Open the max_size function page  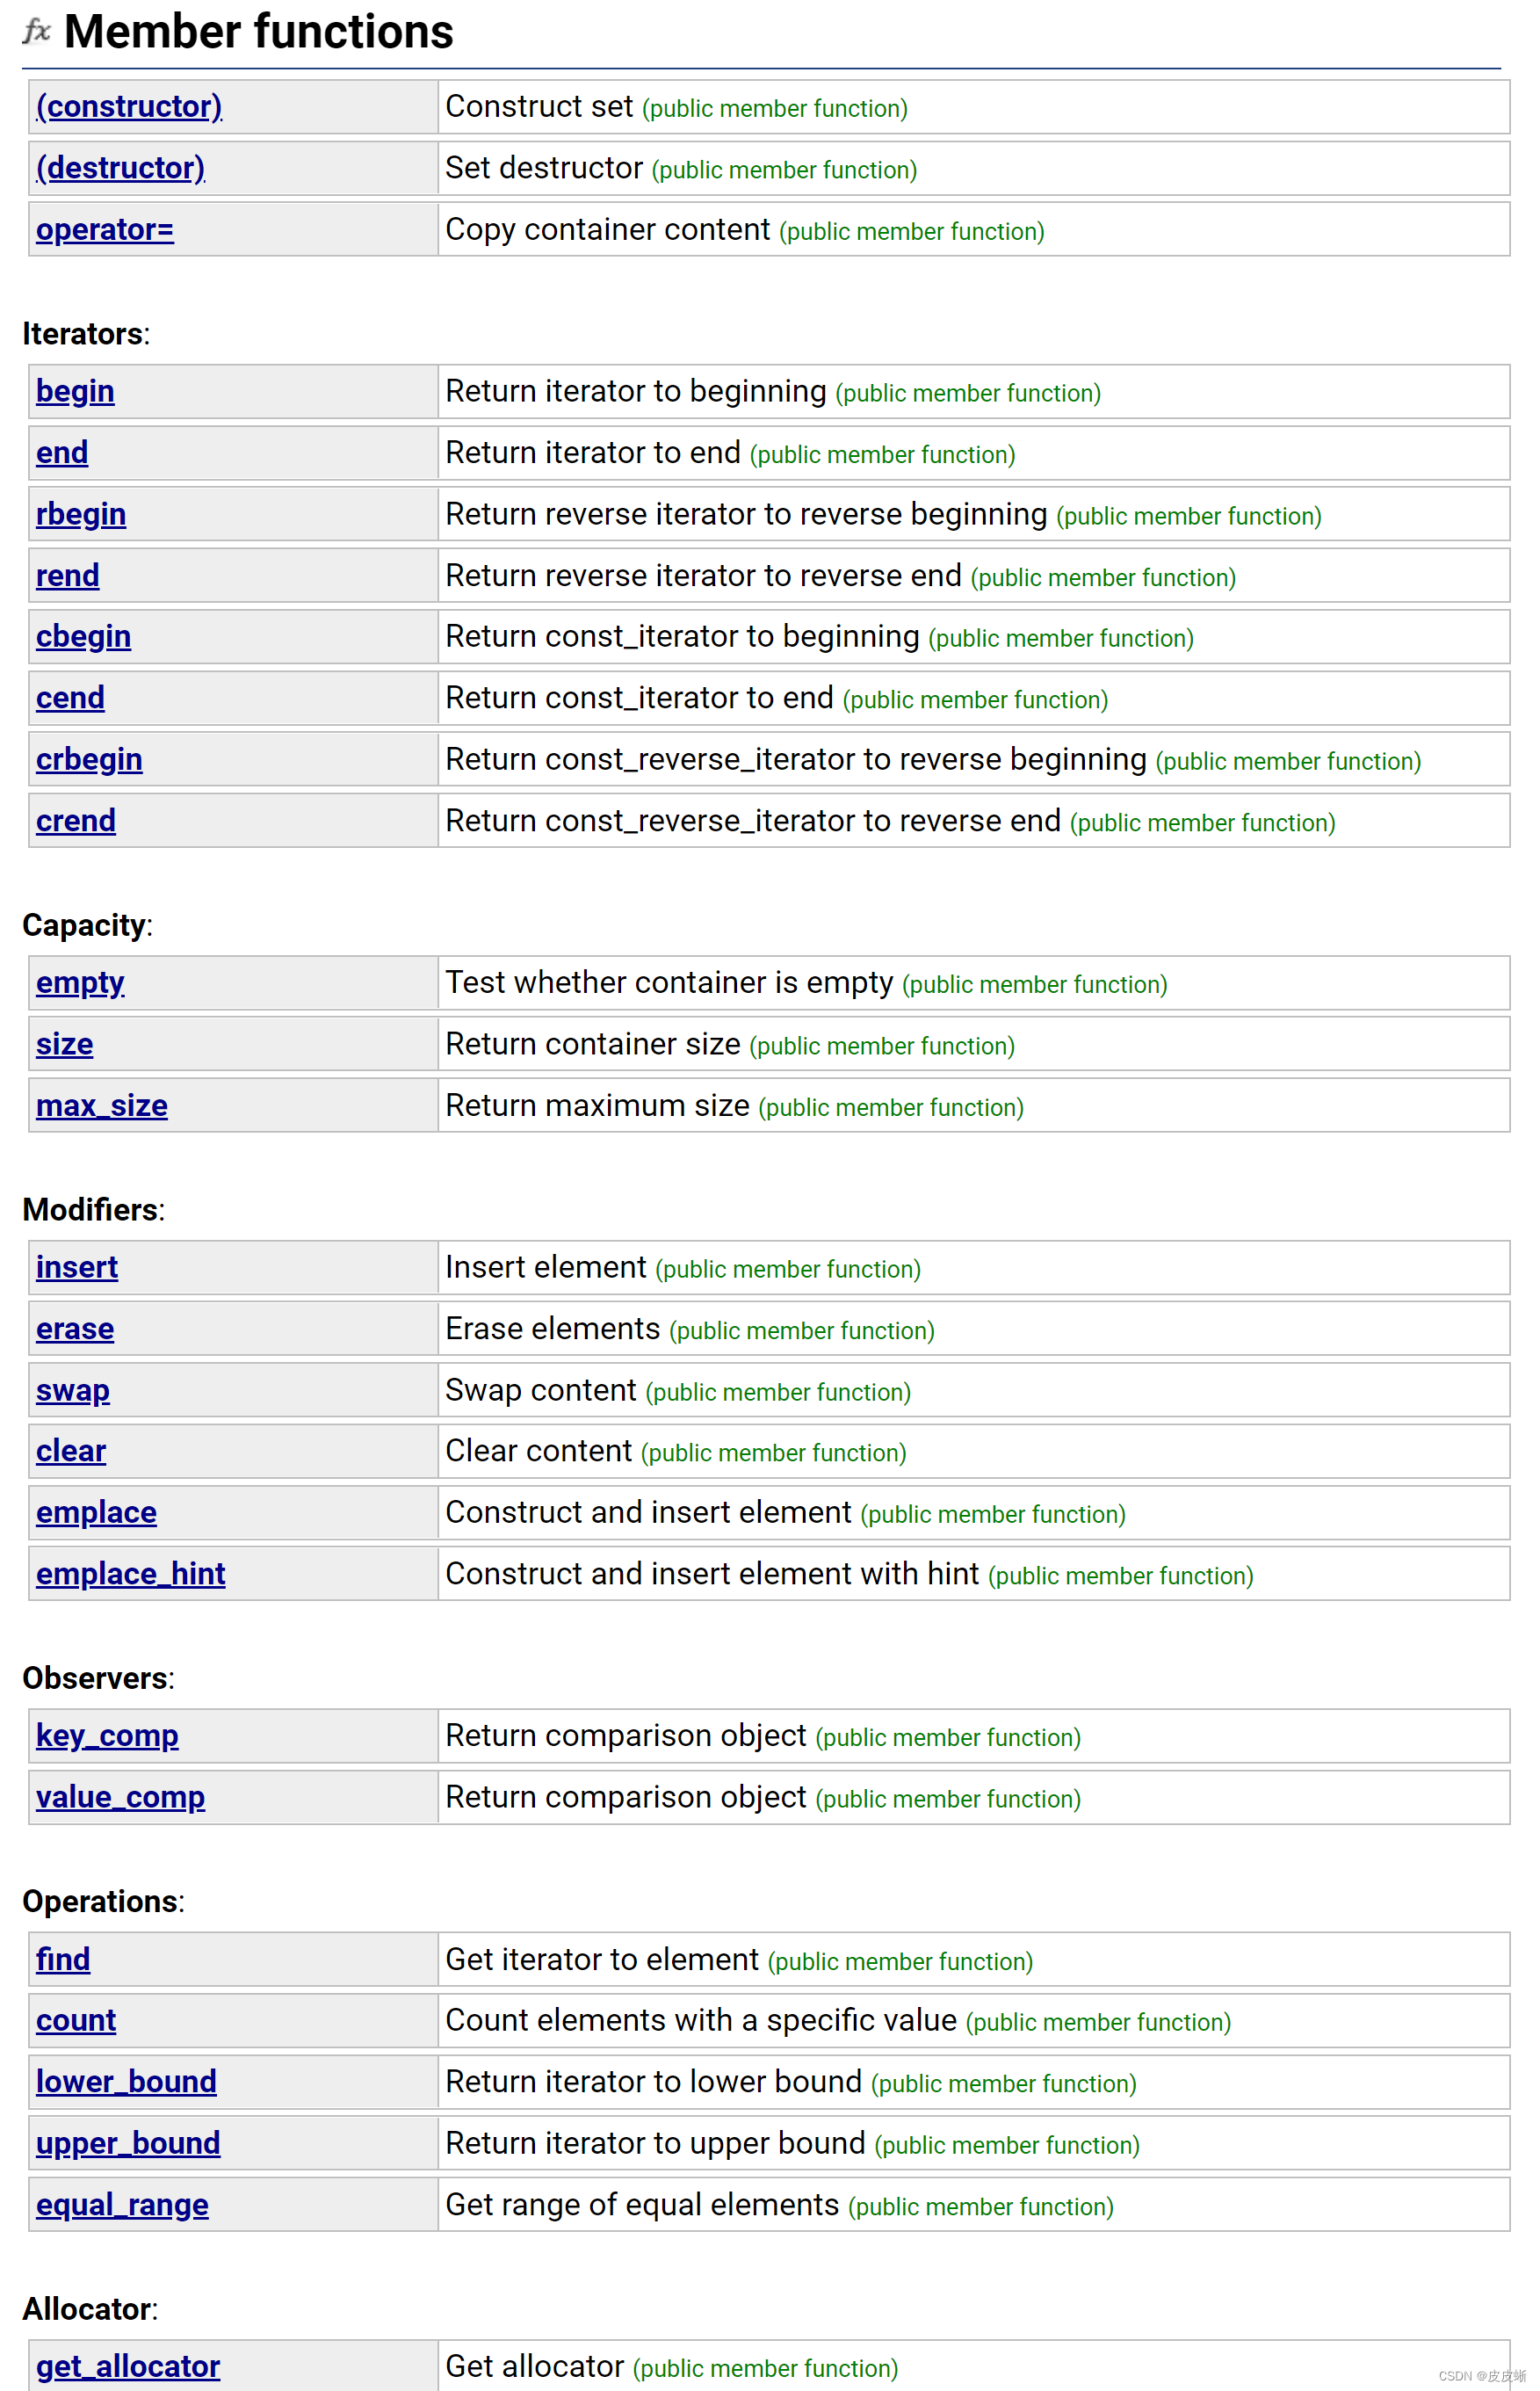pos(101,1105)
